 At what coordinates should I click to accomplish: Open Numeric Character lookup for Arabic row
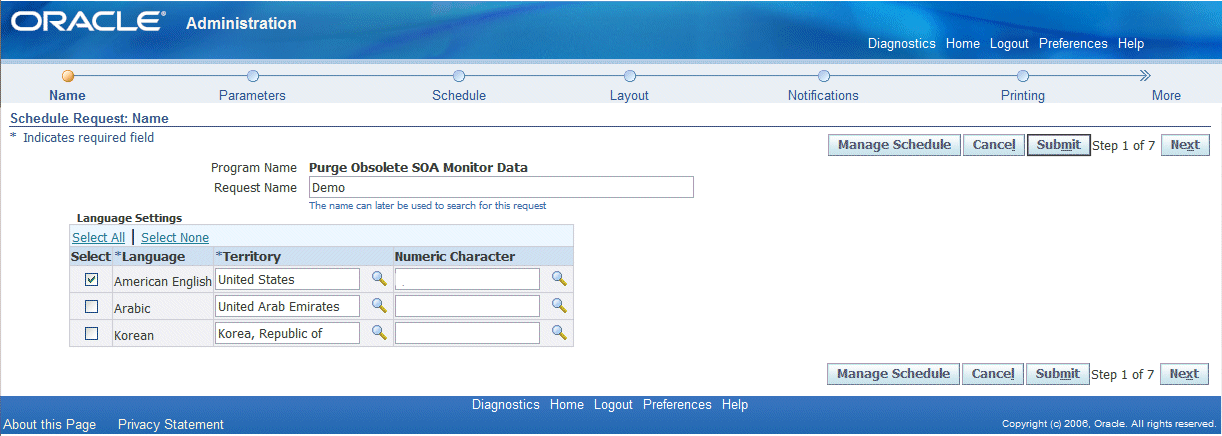pos(559,305)
